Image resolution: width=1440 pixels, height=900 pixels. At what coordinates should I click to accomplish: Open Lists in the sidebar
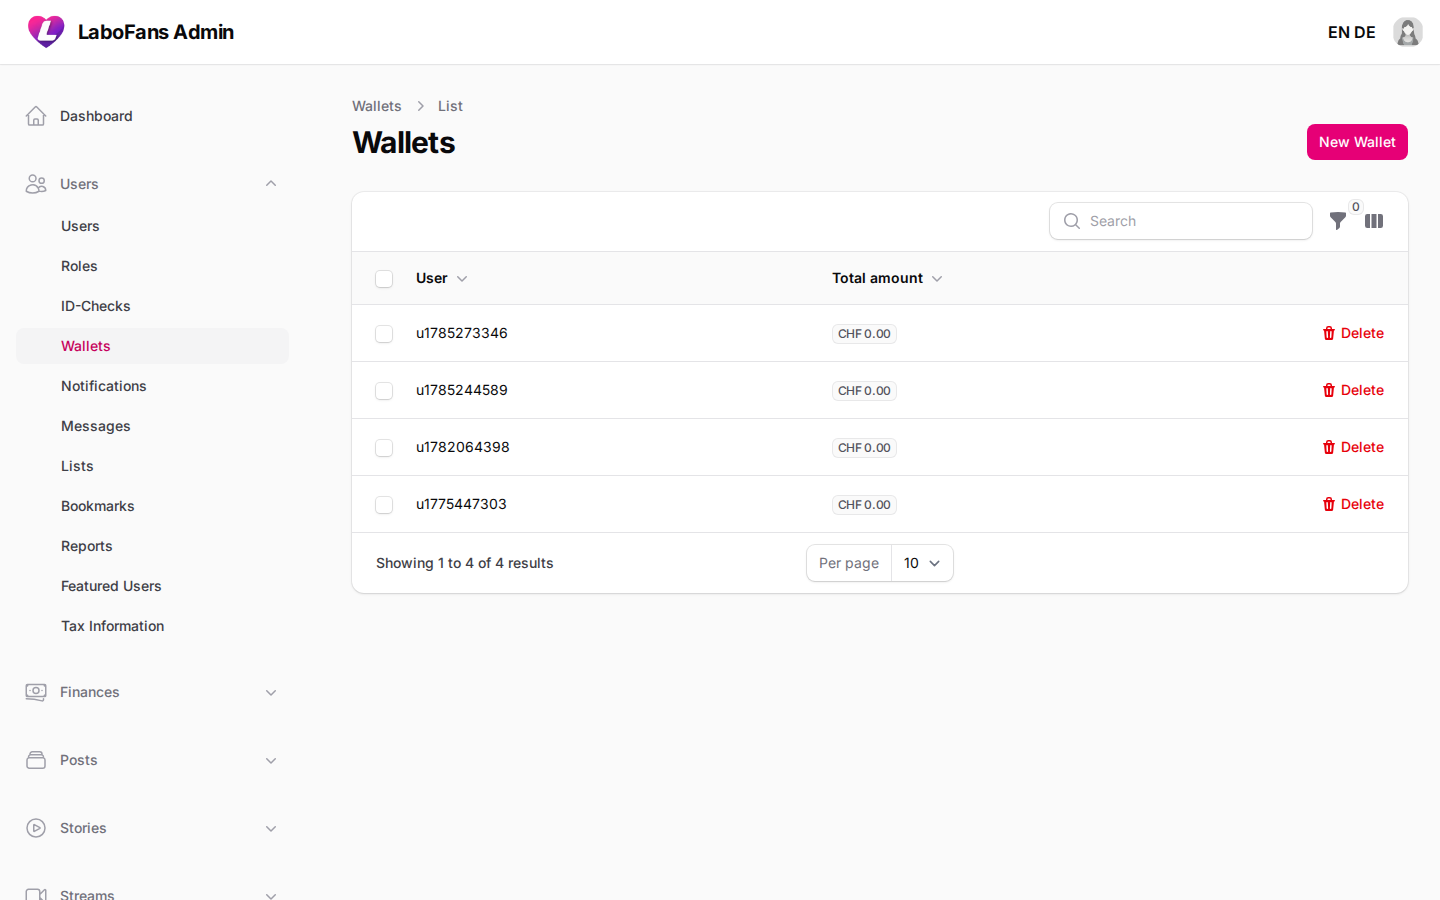pos(152,466)
